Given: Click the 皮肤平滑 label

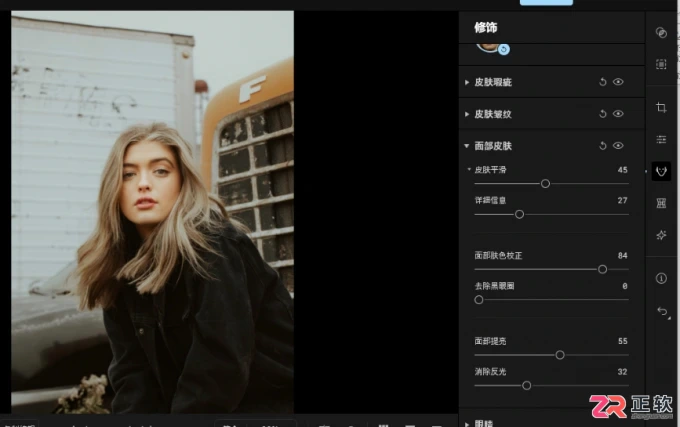Looking at the screenshot, I should click(490, 169).
